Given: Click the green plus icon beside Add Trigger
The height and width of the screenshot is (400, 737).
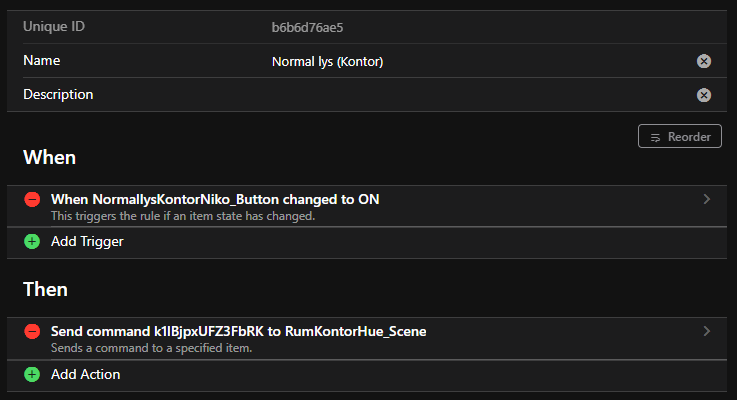Looking at the screenshot, I should pos(32,241).
